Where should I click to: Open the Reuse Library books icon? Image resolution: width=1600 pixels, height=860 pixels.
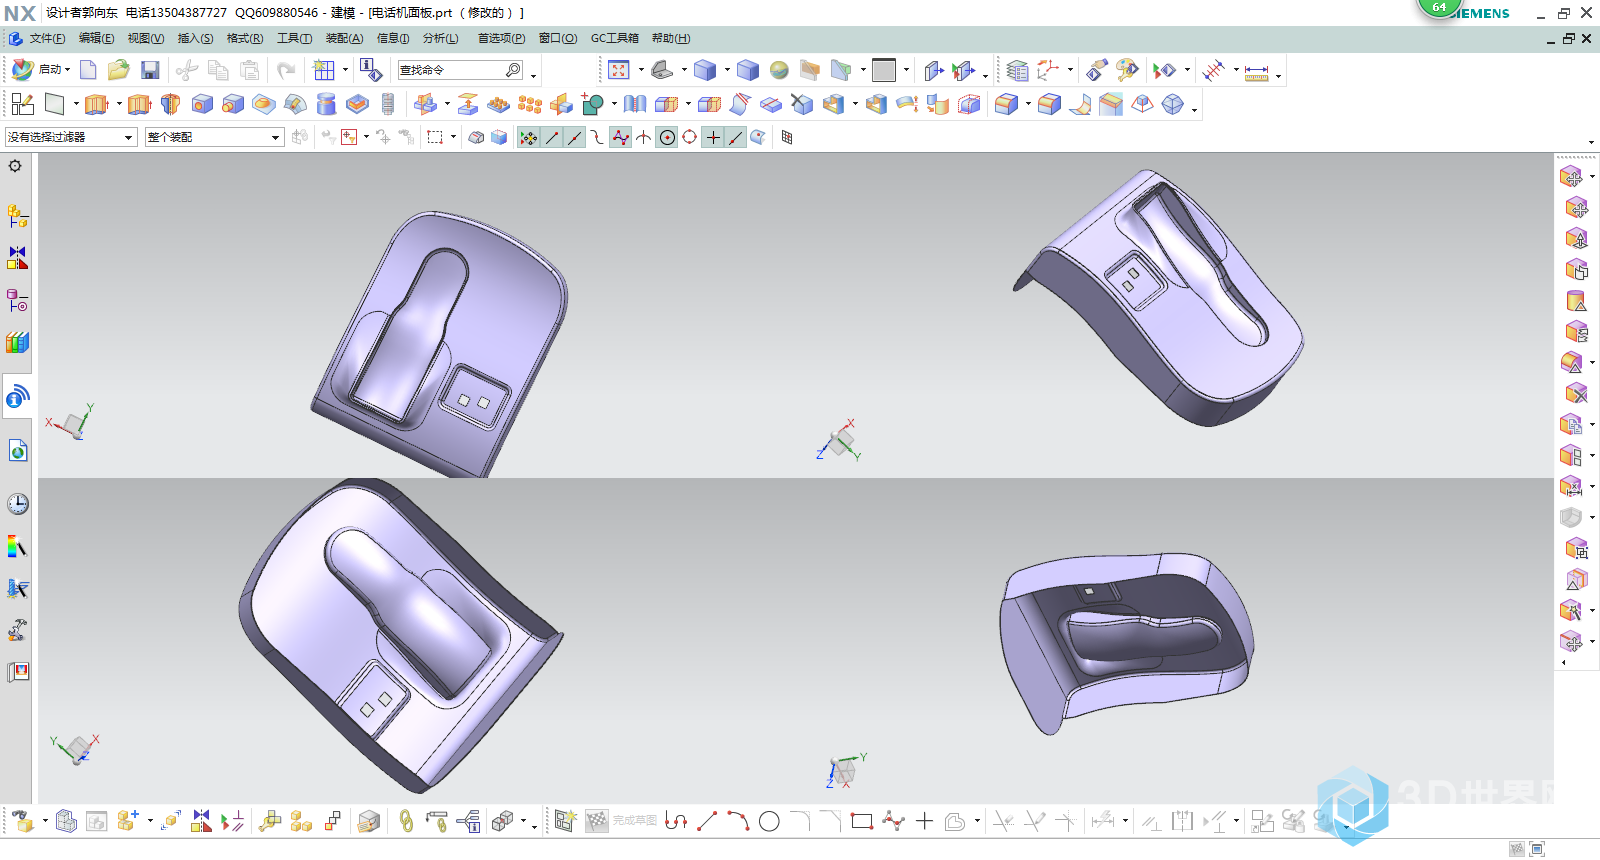pos(18,342)
